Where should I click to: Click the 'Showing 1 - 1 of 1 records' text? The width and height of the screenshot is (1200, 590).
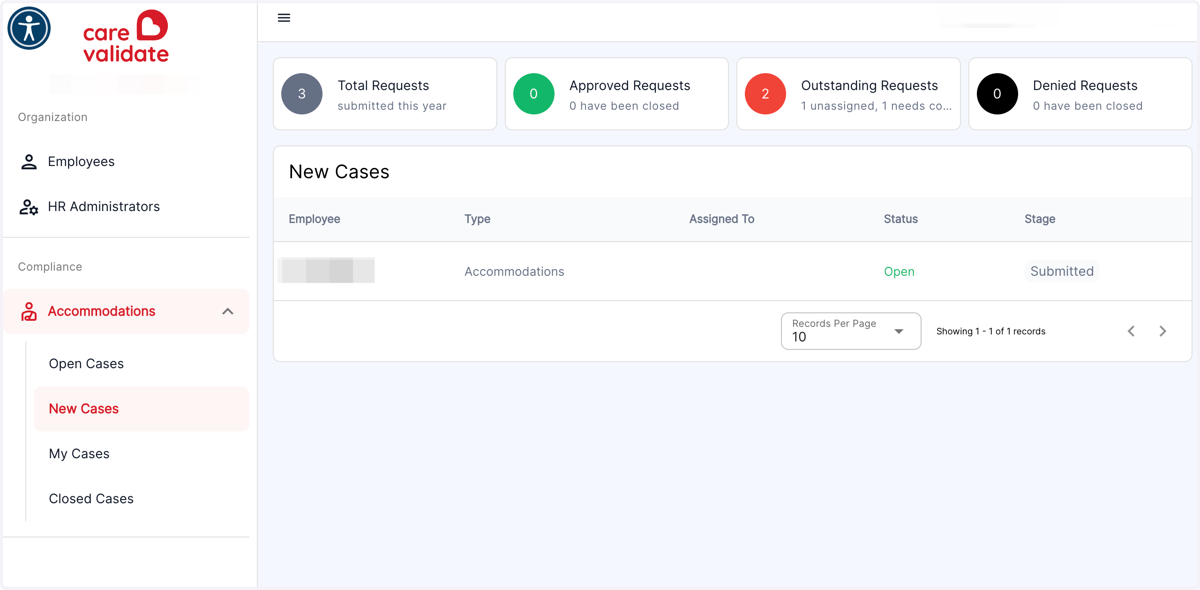pos(991,331)
